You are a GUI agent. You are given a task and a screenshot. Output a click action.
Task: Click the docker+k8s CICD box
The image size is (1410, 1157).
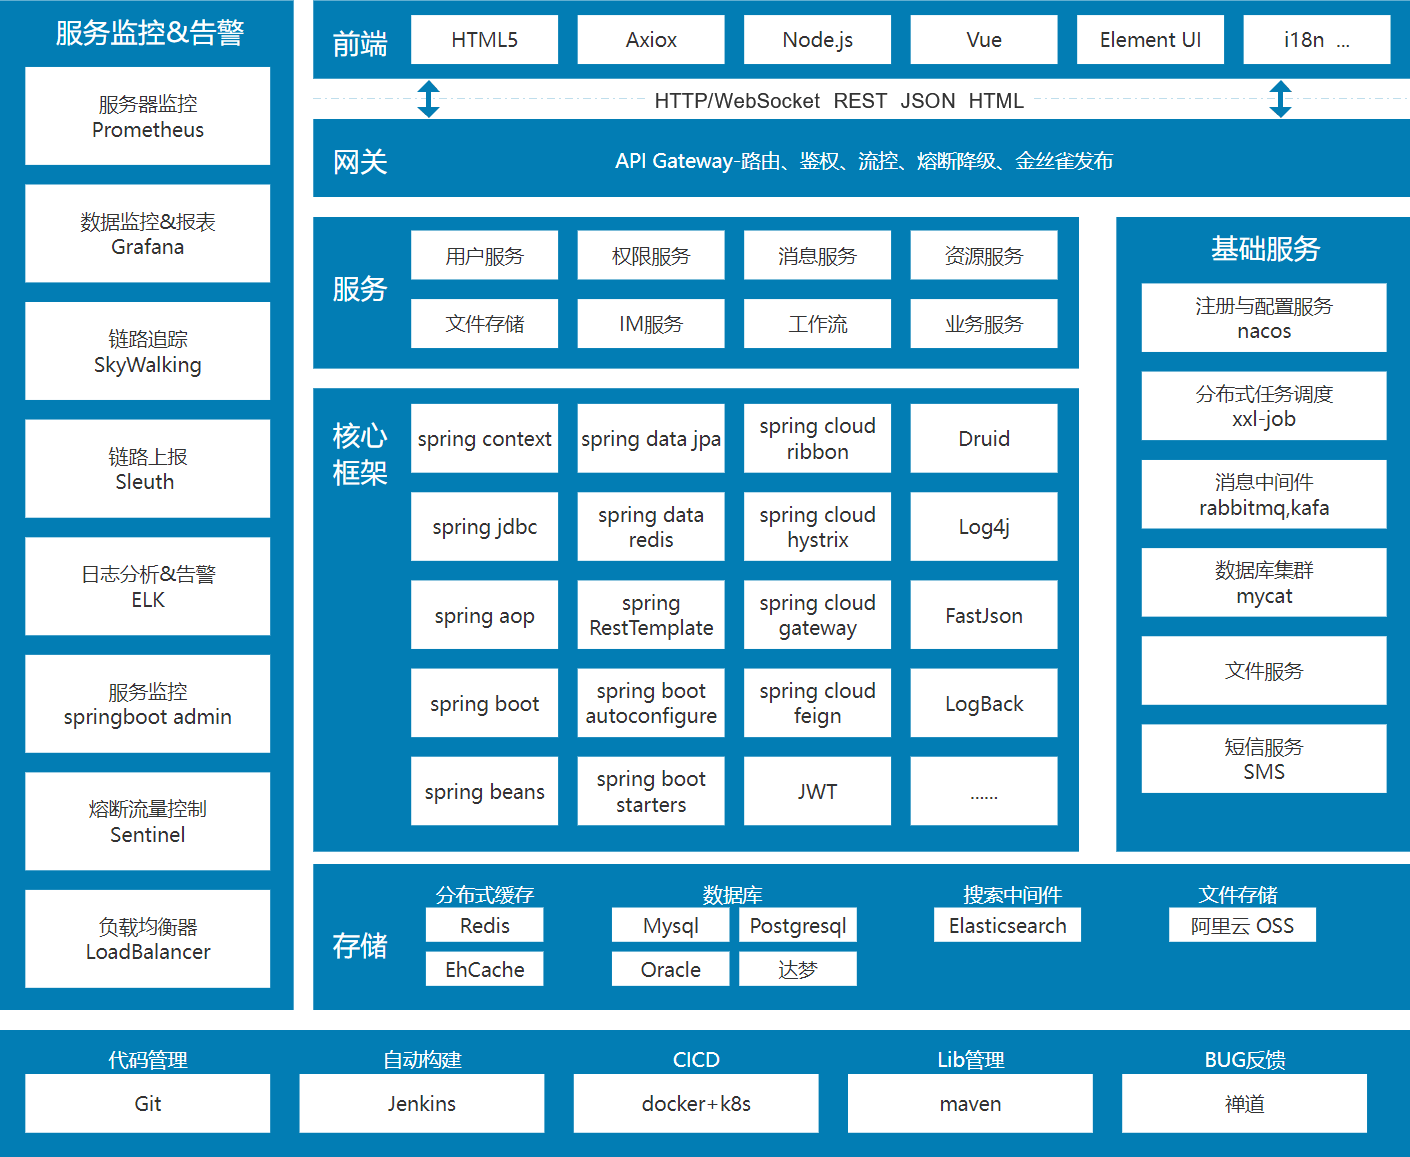695,1103
